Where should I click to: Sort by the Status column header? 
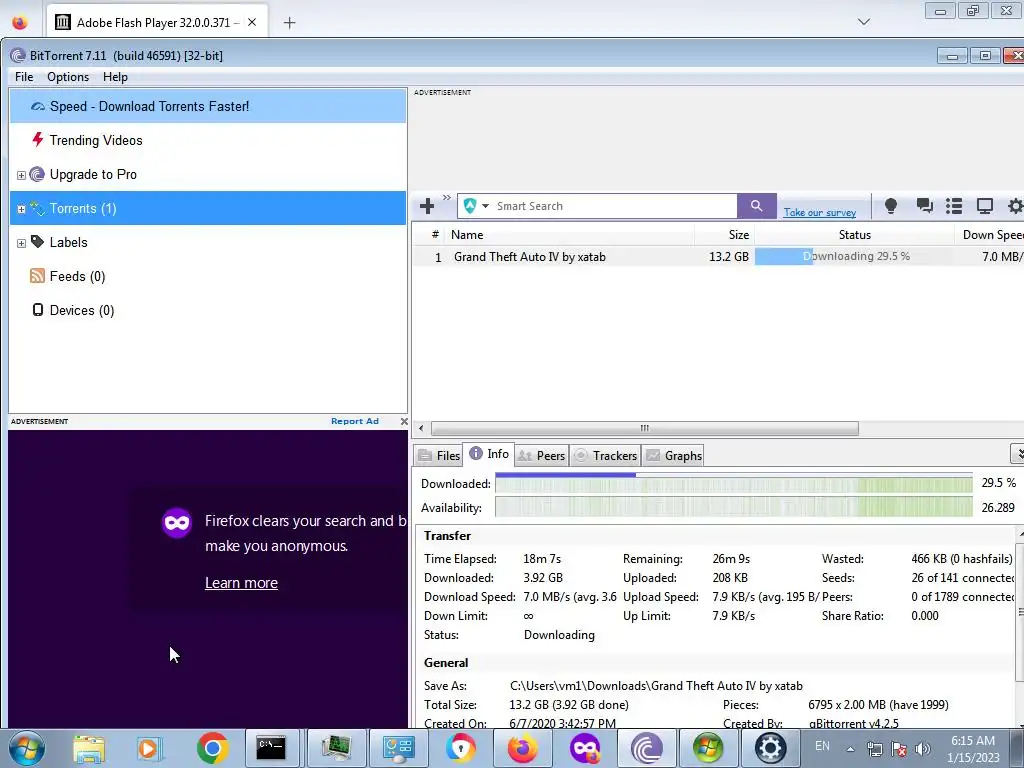854,234
